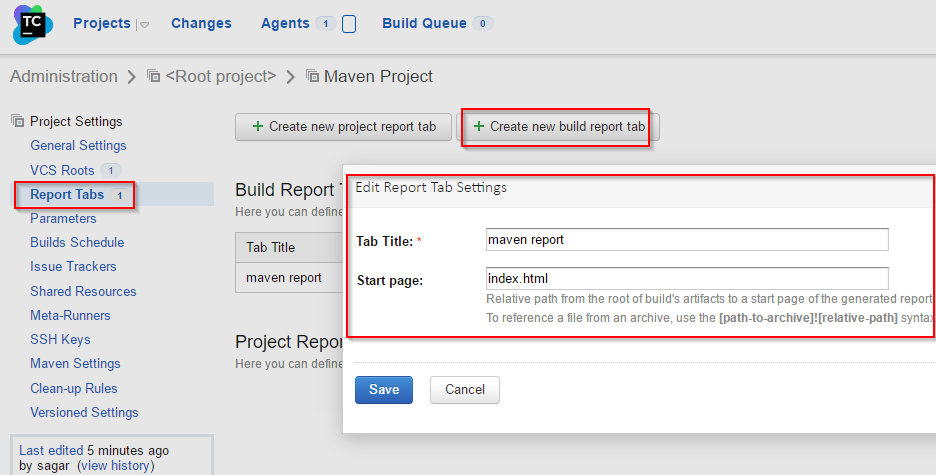936x475 pixels.
Task: Select Report Tabs in sidebar
Action: pos(67,194)
